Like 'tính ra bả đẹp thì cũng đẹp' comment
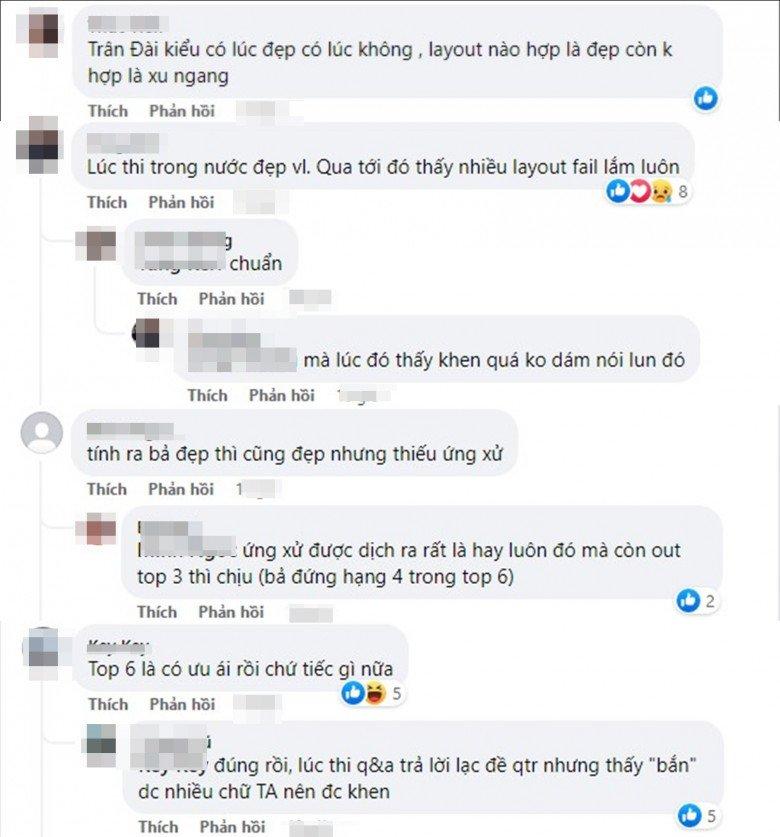 point(107,489)
